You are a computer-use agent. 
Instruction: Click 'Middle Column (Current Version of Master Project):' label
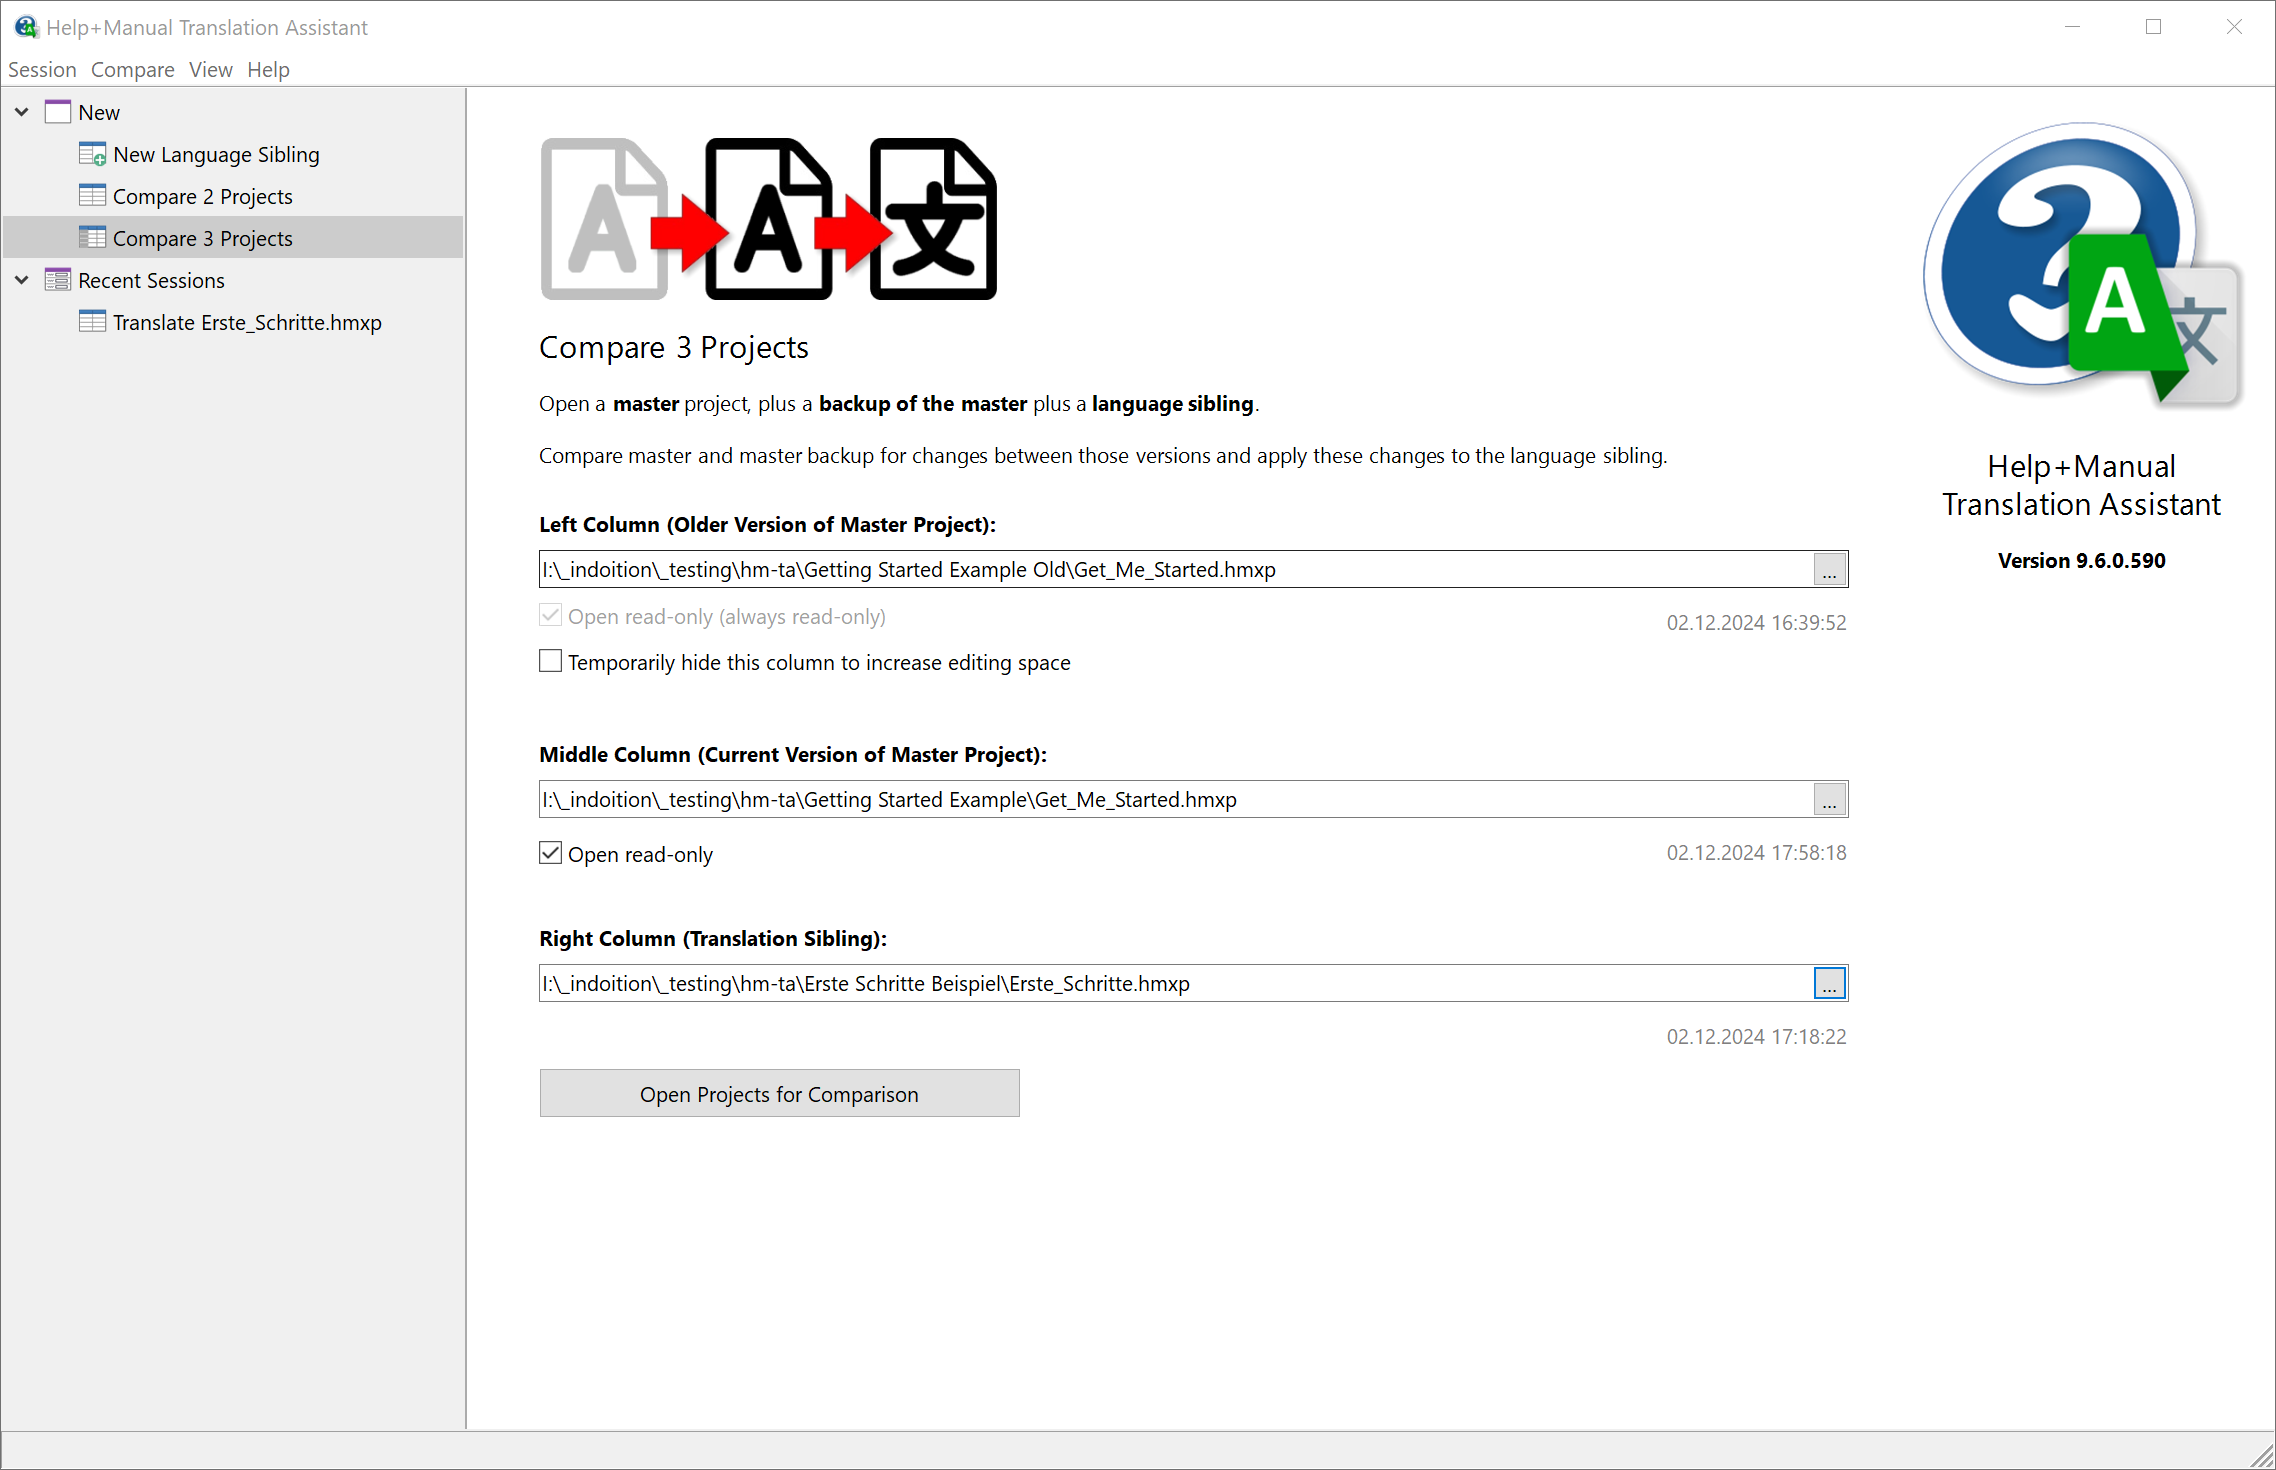tap(793, 755)
